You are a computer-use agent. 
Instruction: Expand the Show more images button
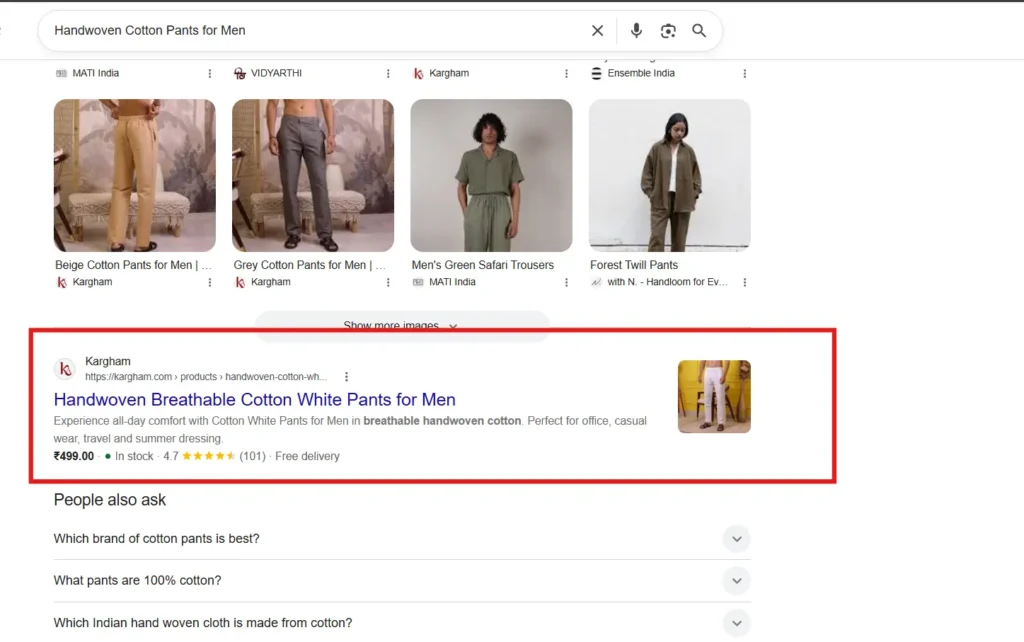click(402, 325)
